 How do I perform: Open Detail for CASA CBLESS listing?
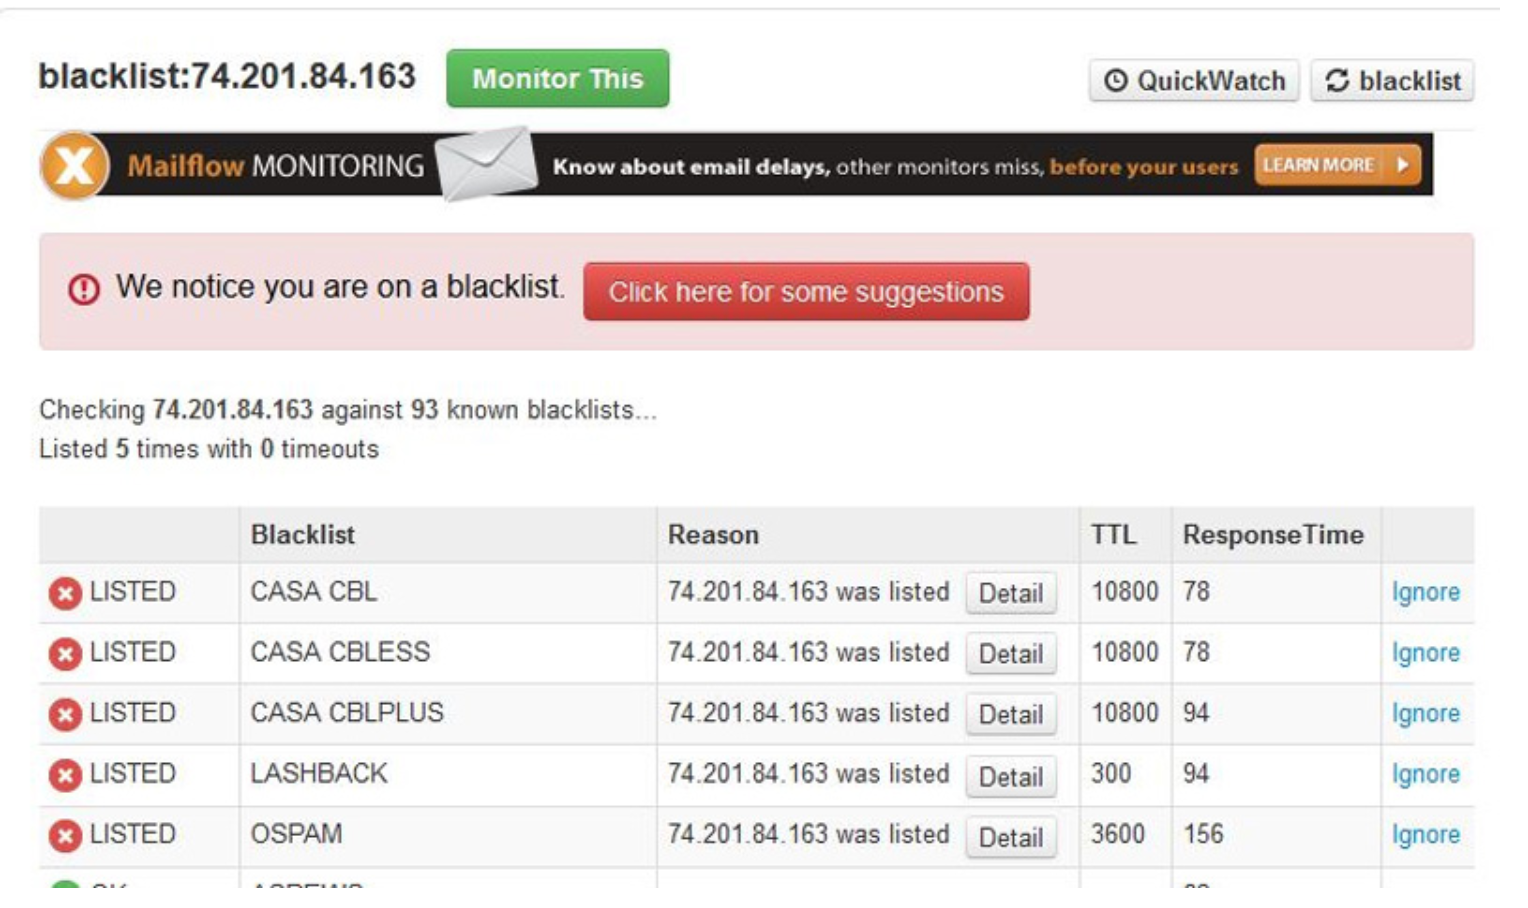(1011, 654)
